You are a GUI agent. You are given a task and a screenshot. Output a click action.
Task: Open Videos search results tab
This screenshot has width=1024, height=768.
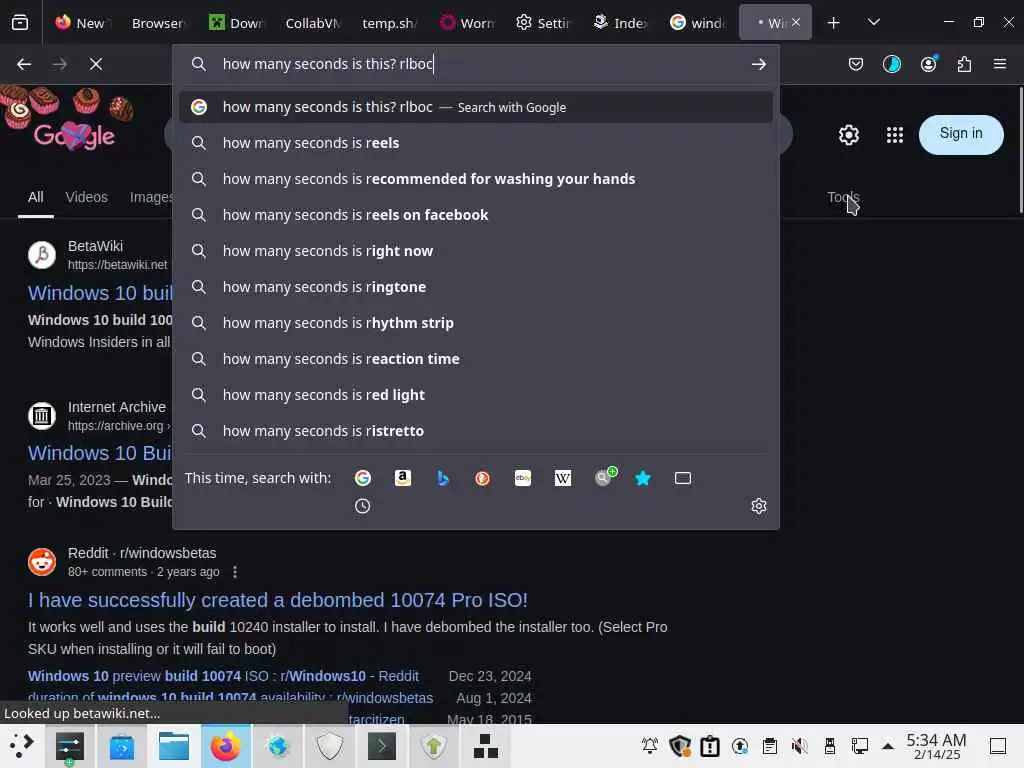(86, 197)
